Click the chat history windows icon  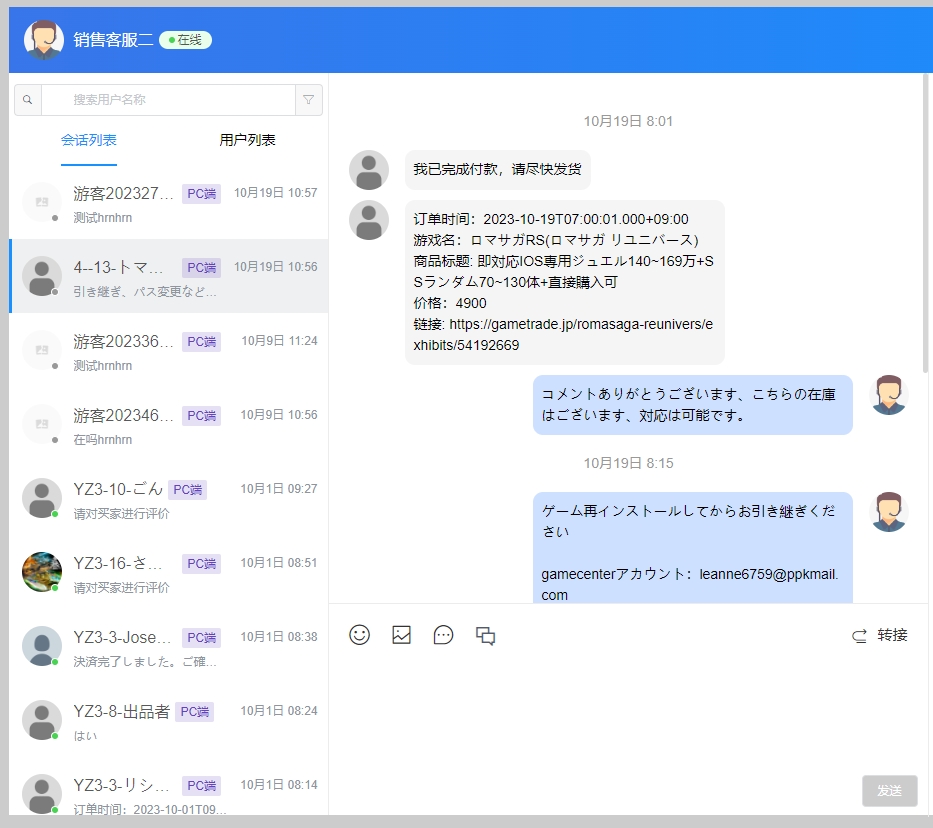486,635
